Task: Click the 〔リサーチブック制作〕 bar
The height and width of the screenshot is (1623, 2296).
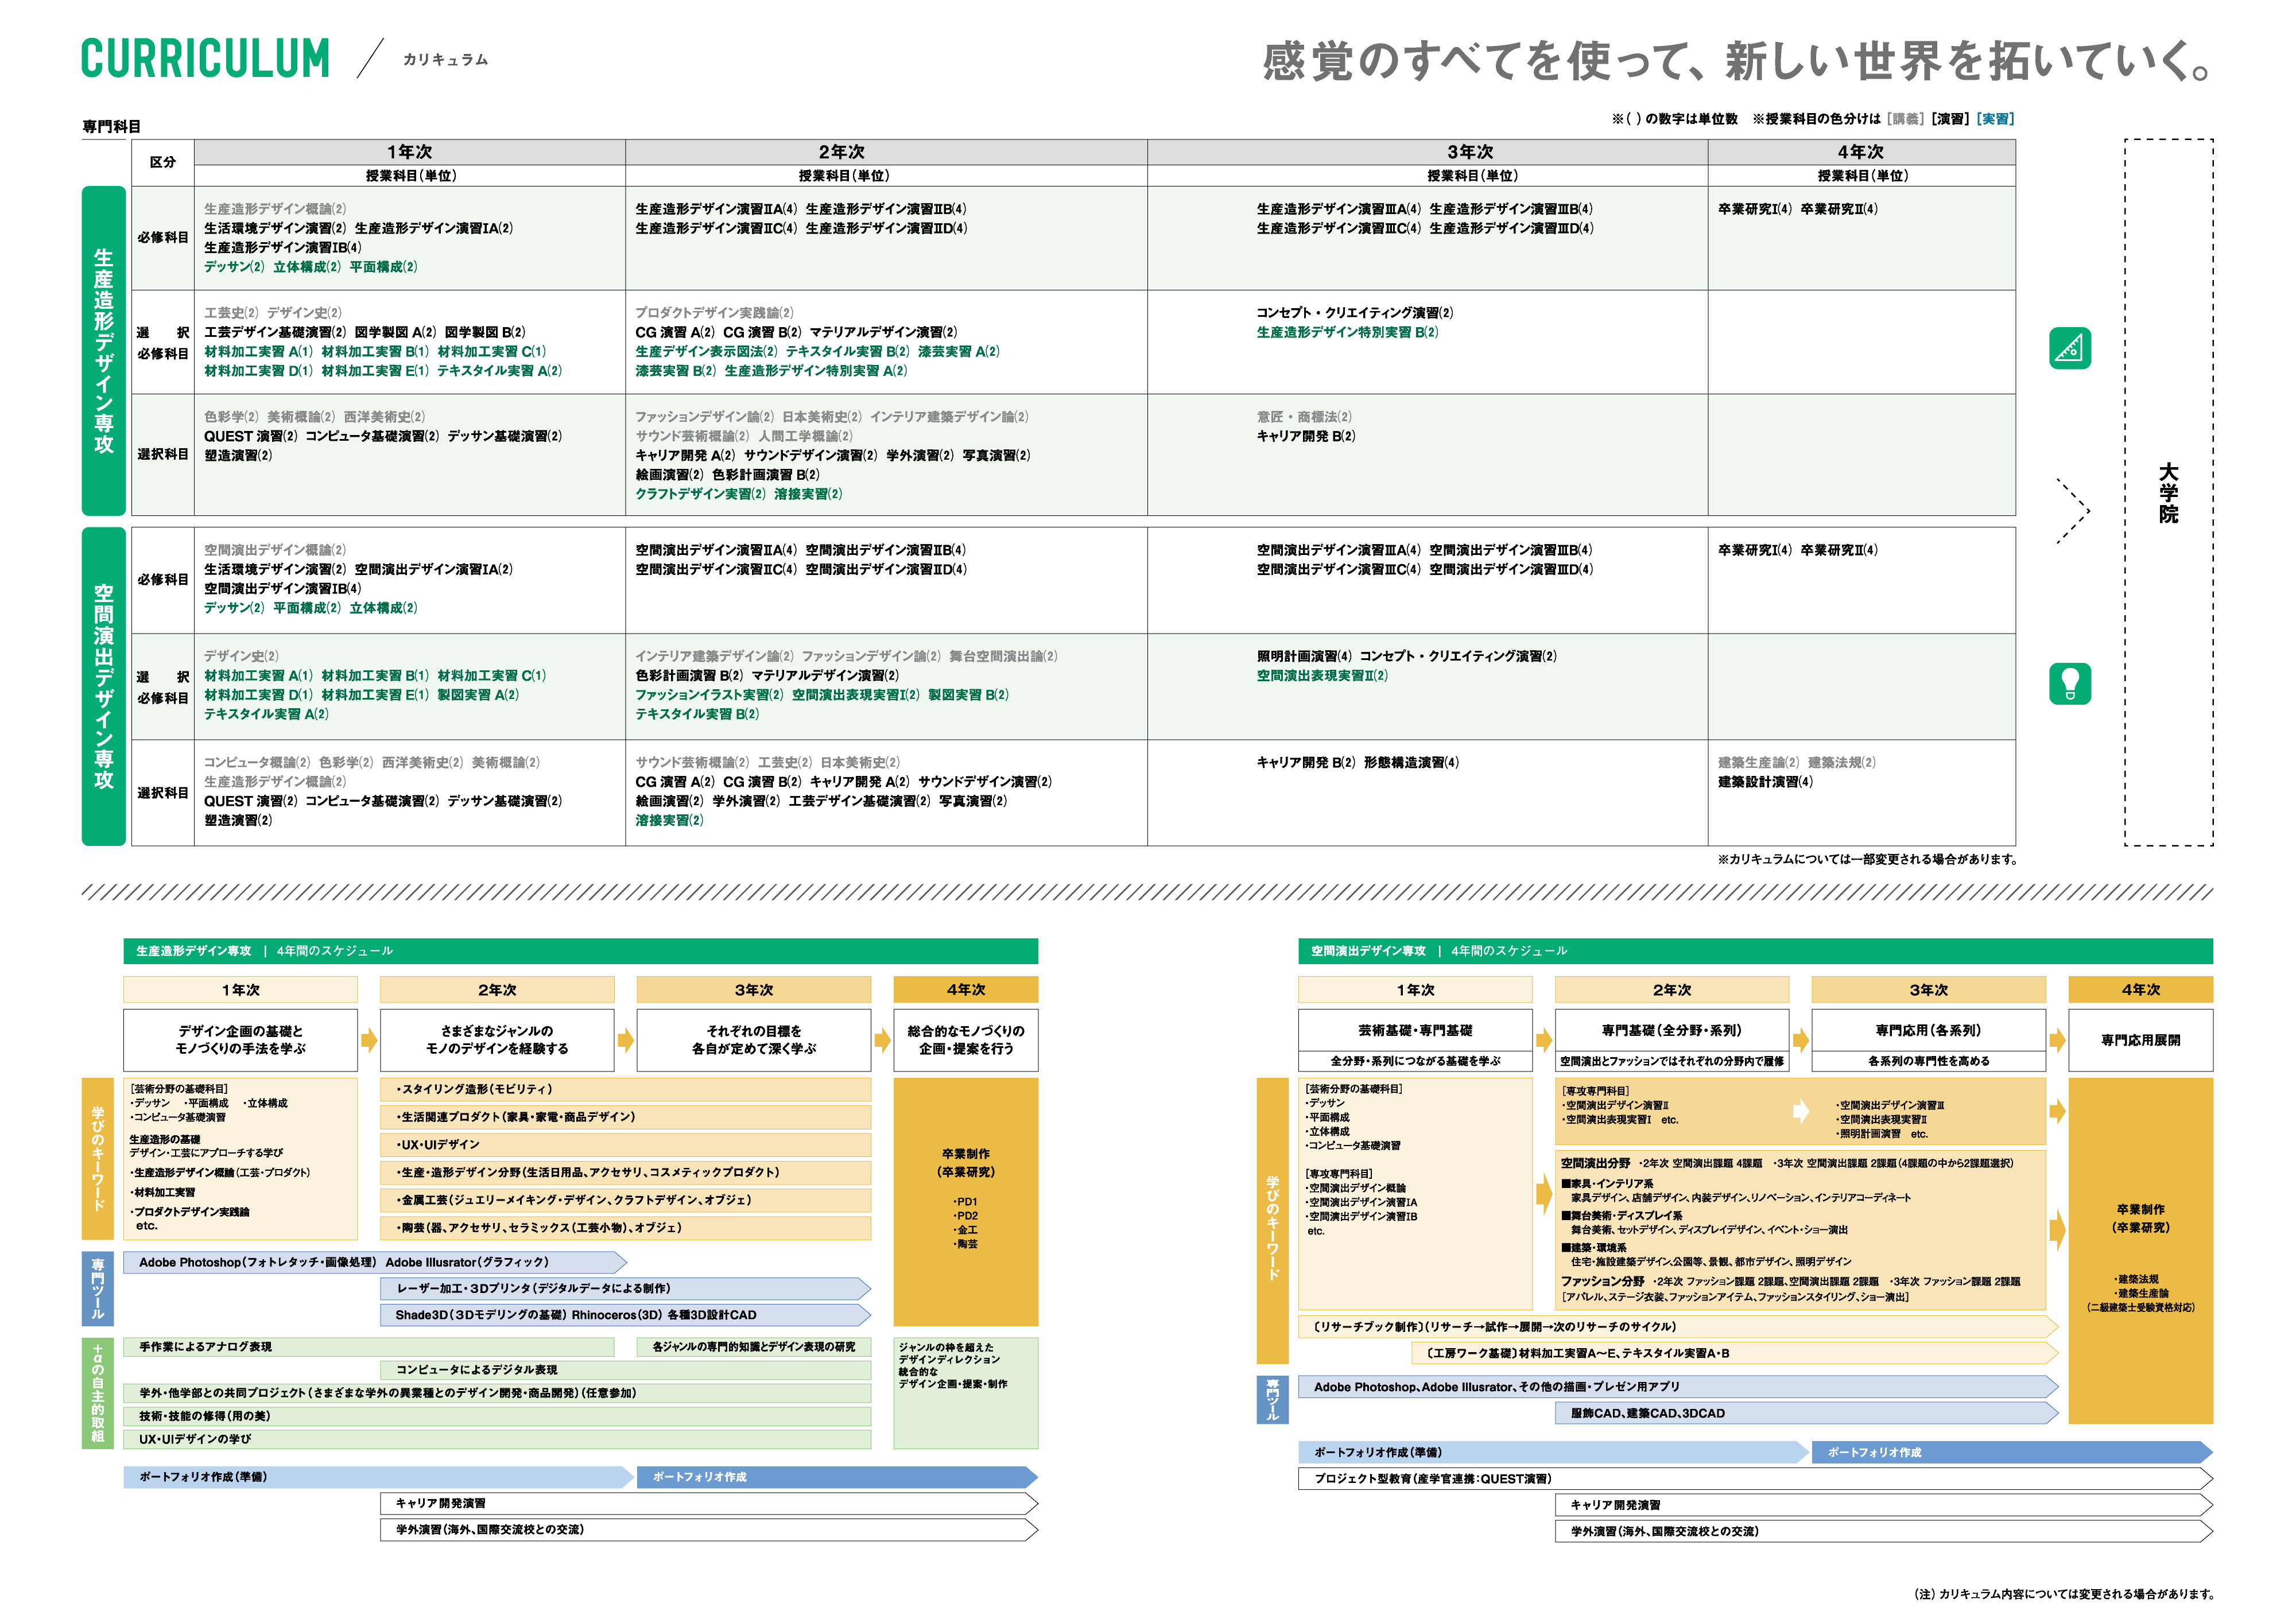Action: tap(1678, 1327)
